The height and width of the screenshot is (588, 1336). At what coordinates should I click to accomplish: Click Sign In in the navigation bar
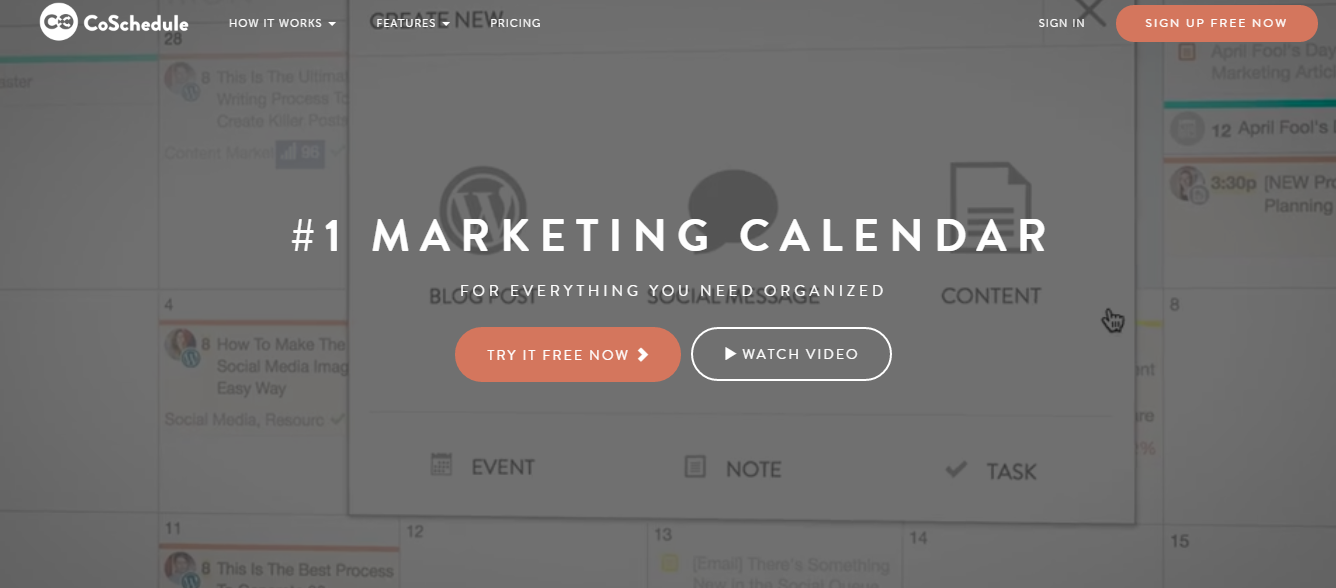pos(1061,22)
